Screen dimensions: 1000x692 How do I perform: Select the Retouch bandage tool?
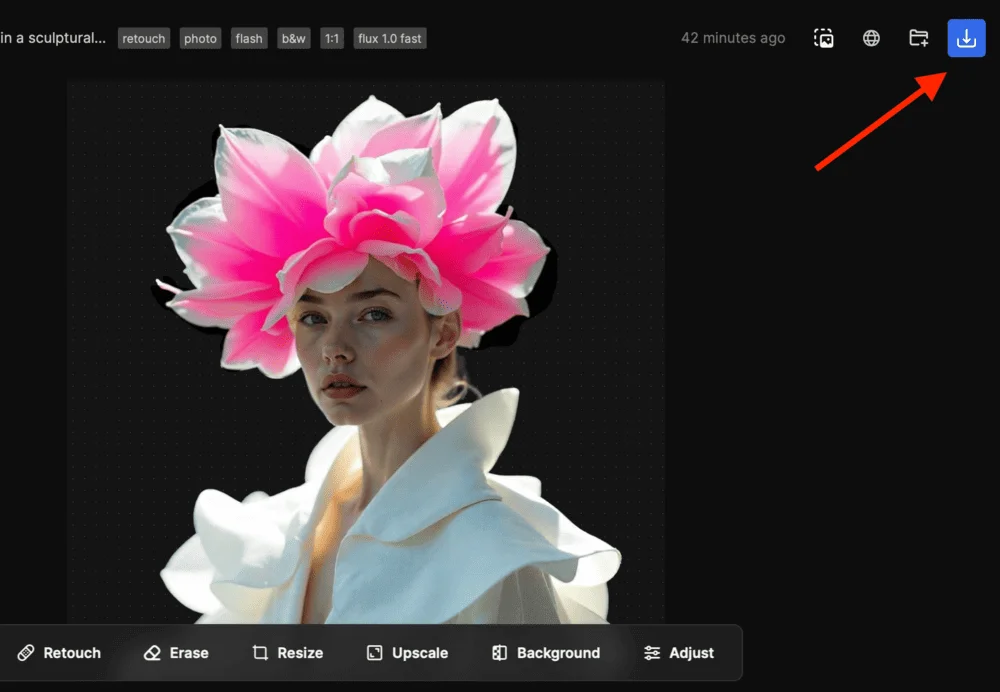pos(27,653)
